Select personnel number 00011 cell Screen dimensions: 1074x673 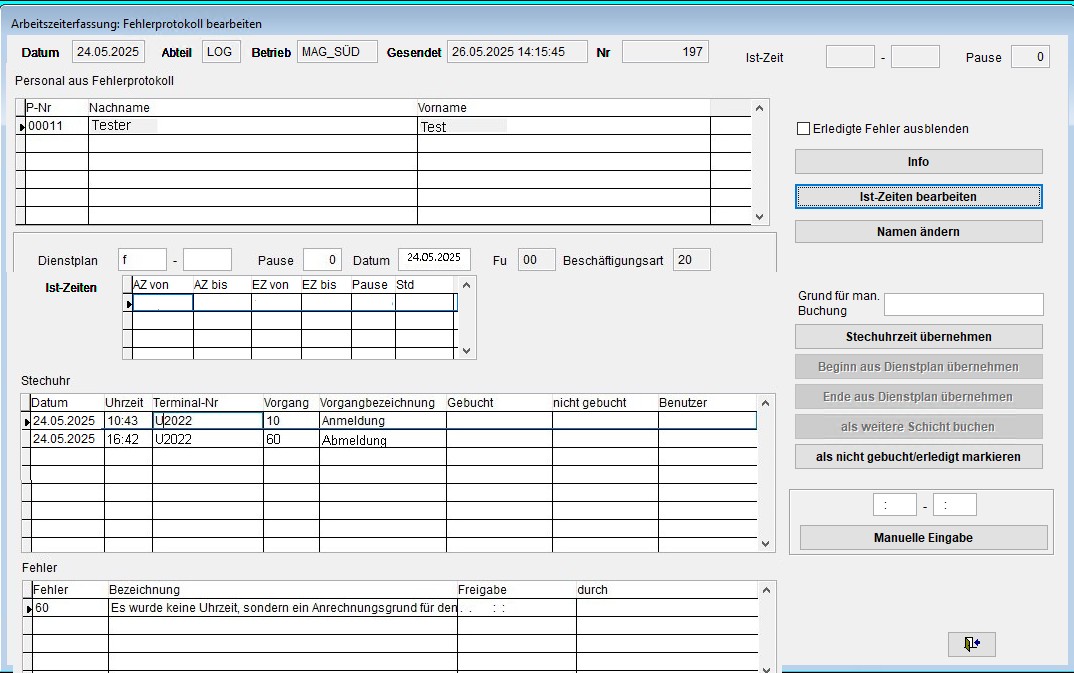pyautogui.click(x=57, y=126)
